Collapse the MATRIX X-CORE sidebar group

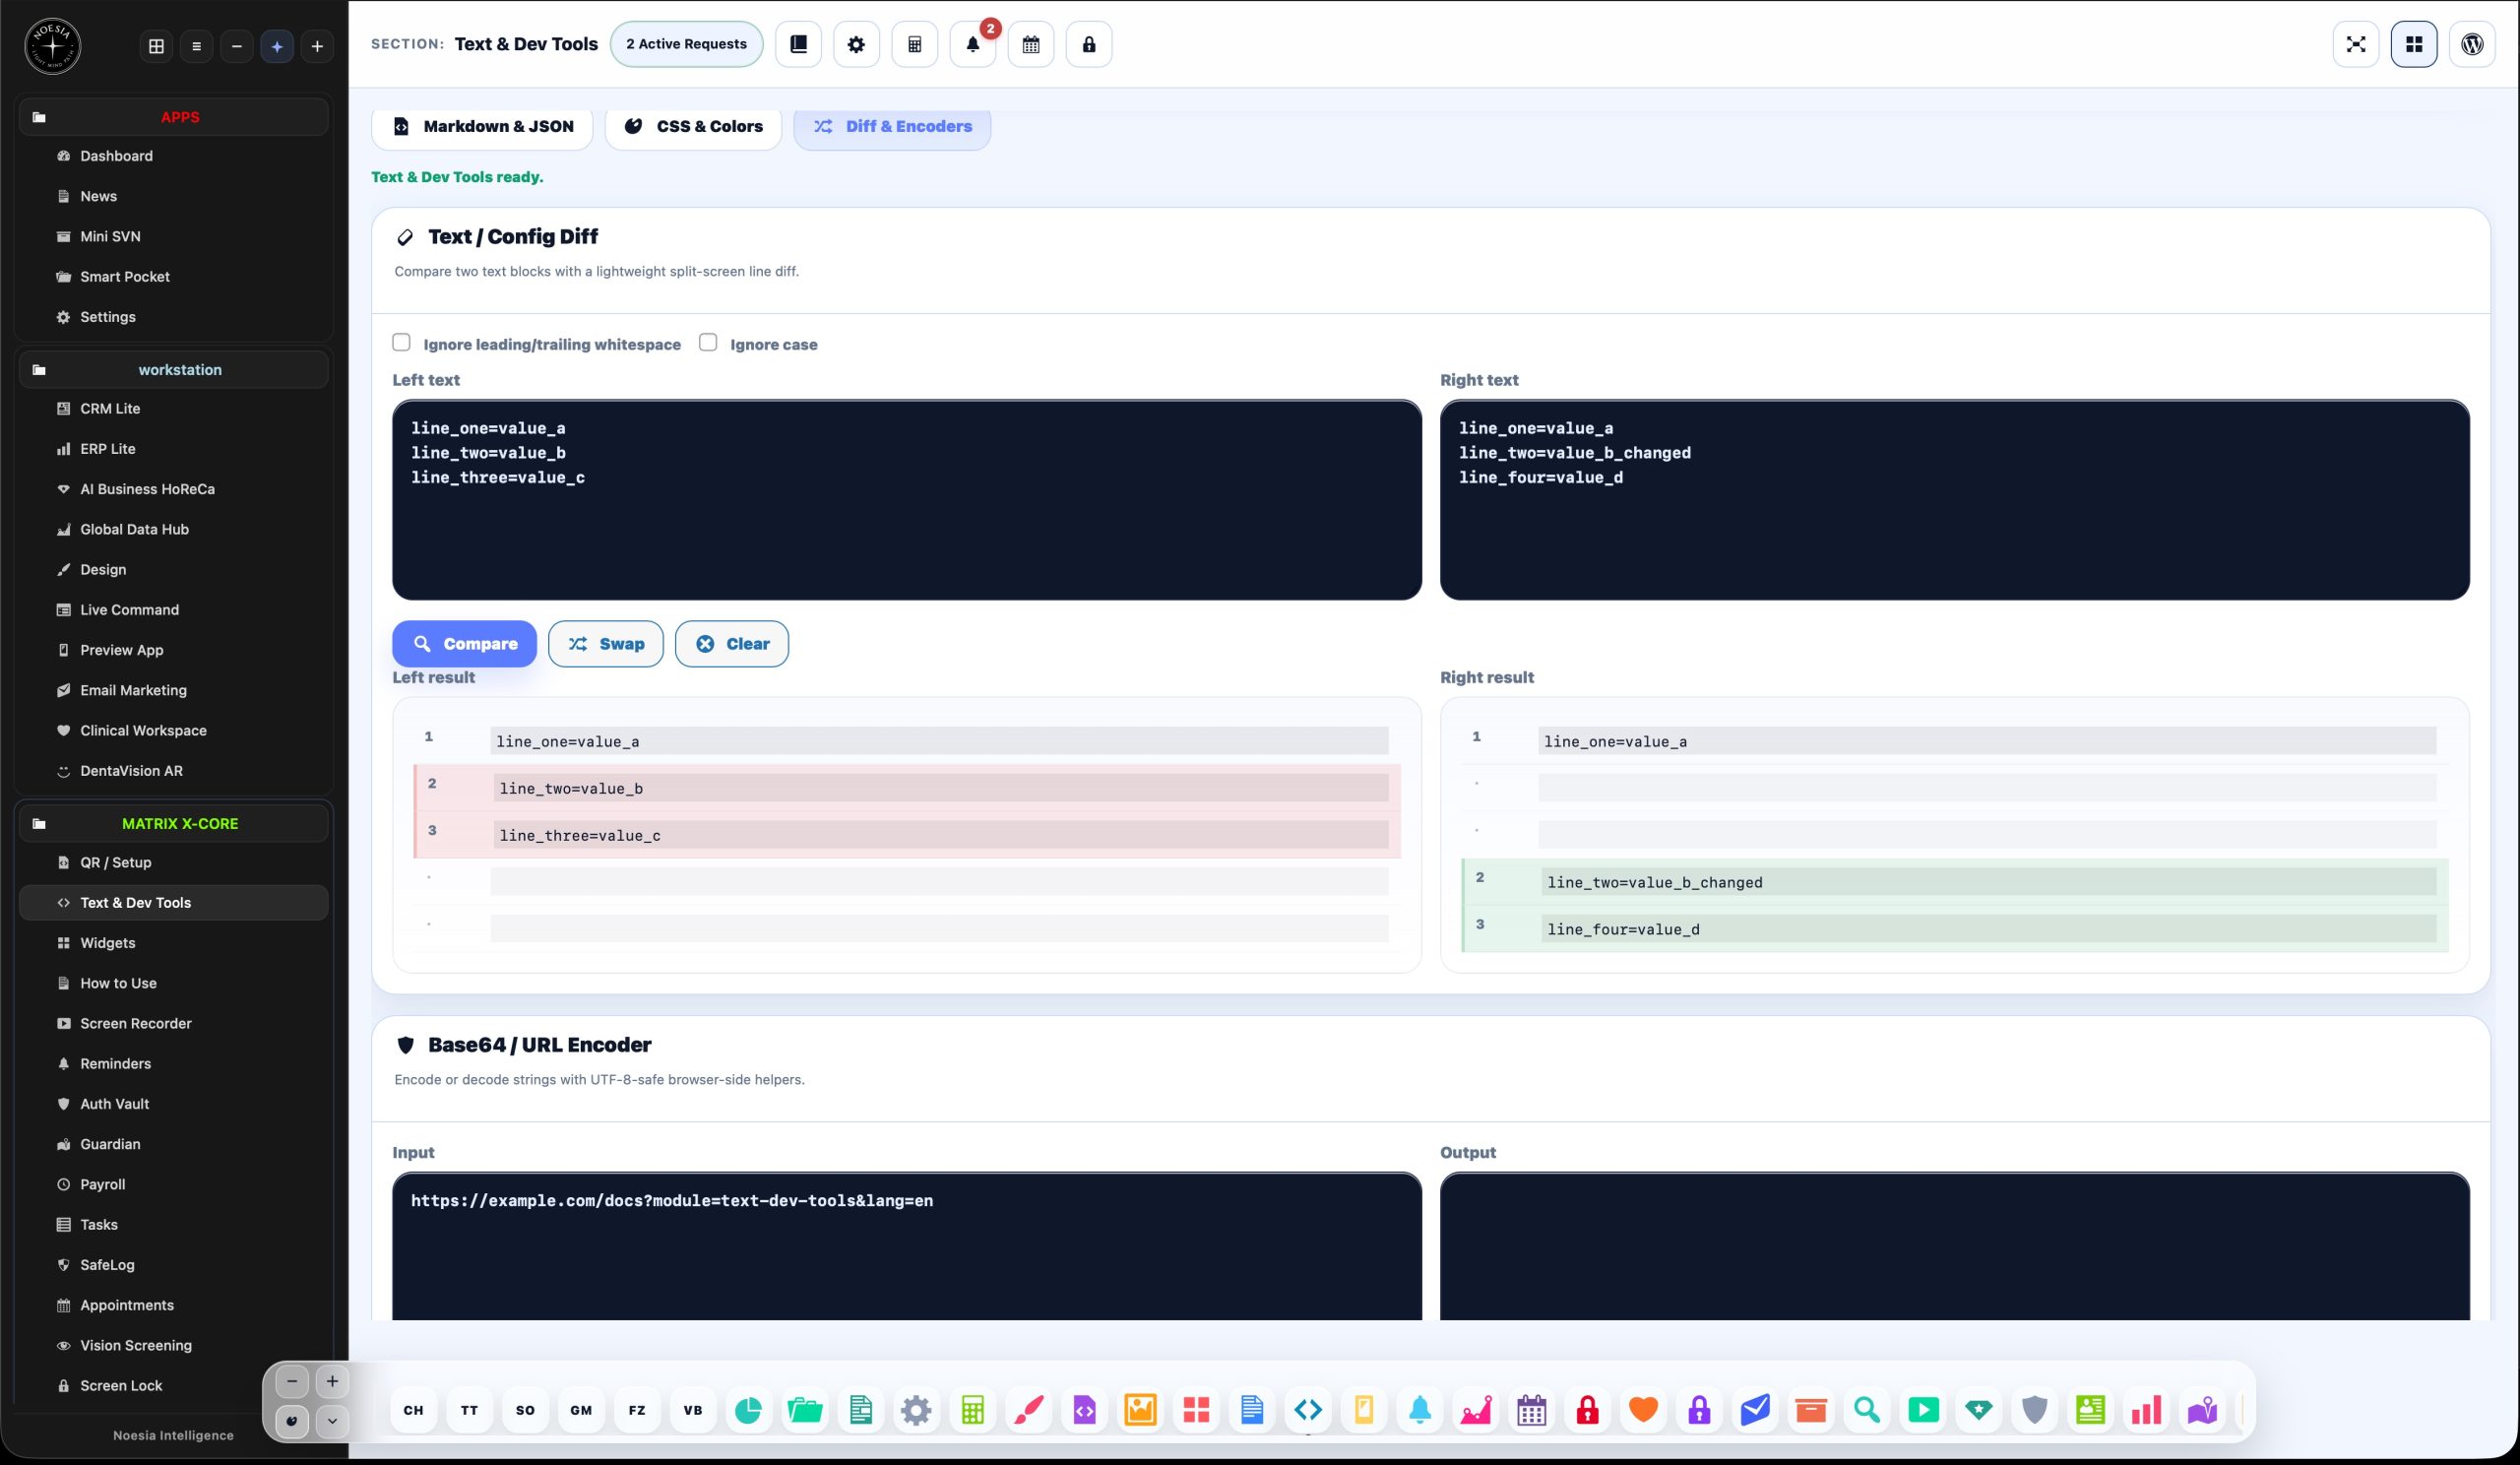[x=173, y=824]
